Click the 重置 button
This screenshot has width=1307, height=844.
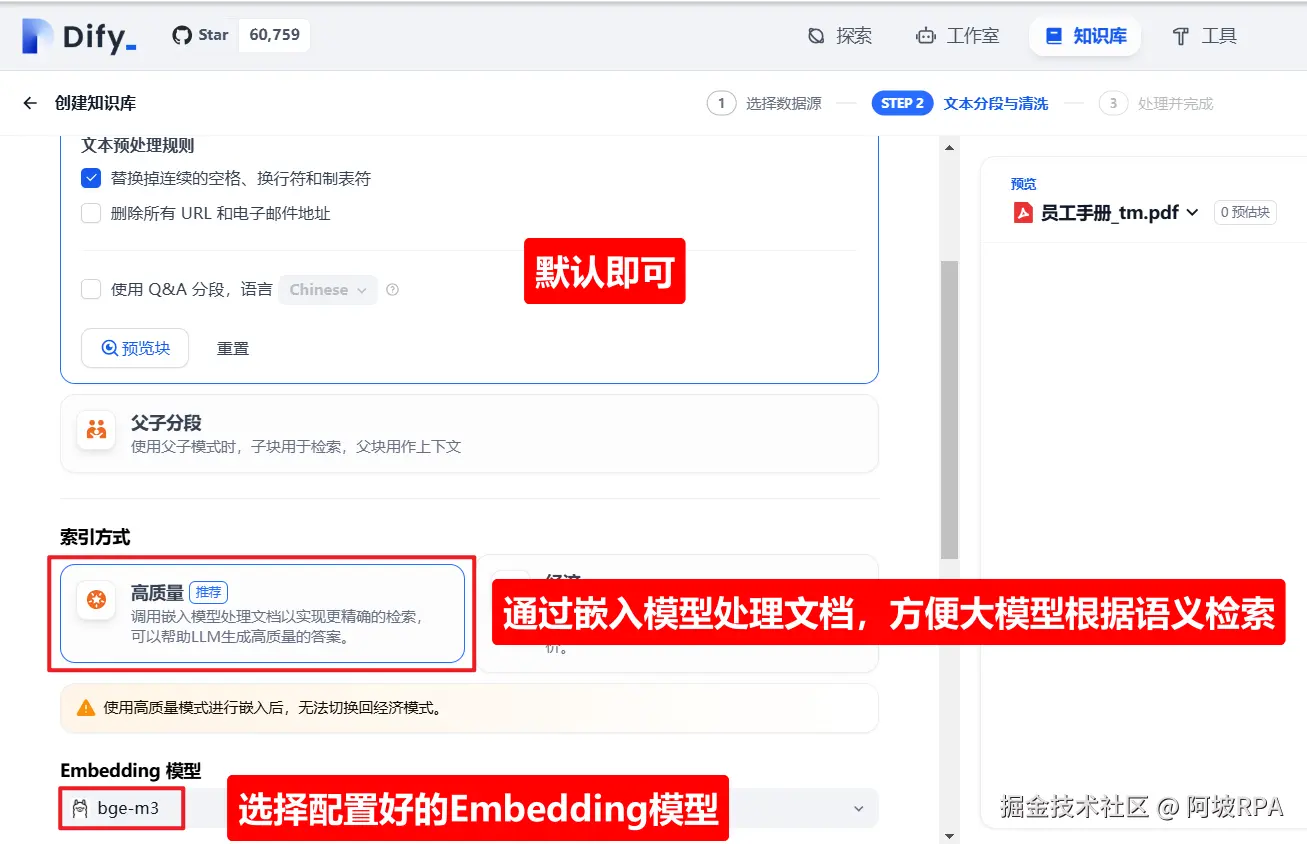[x=233, y=348]
